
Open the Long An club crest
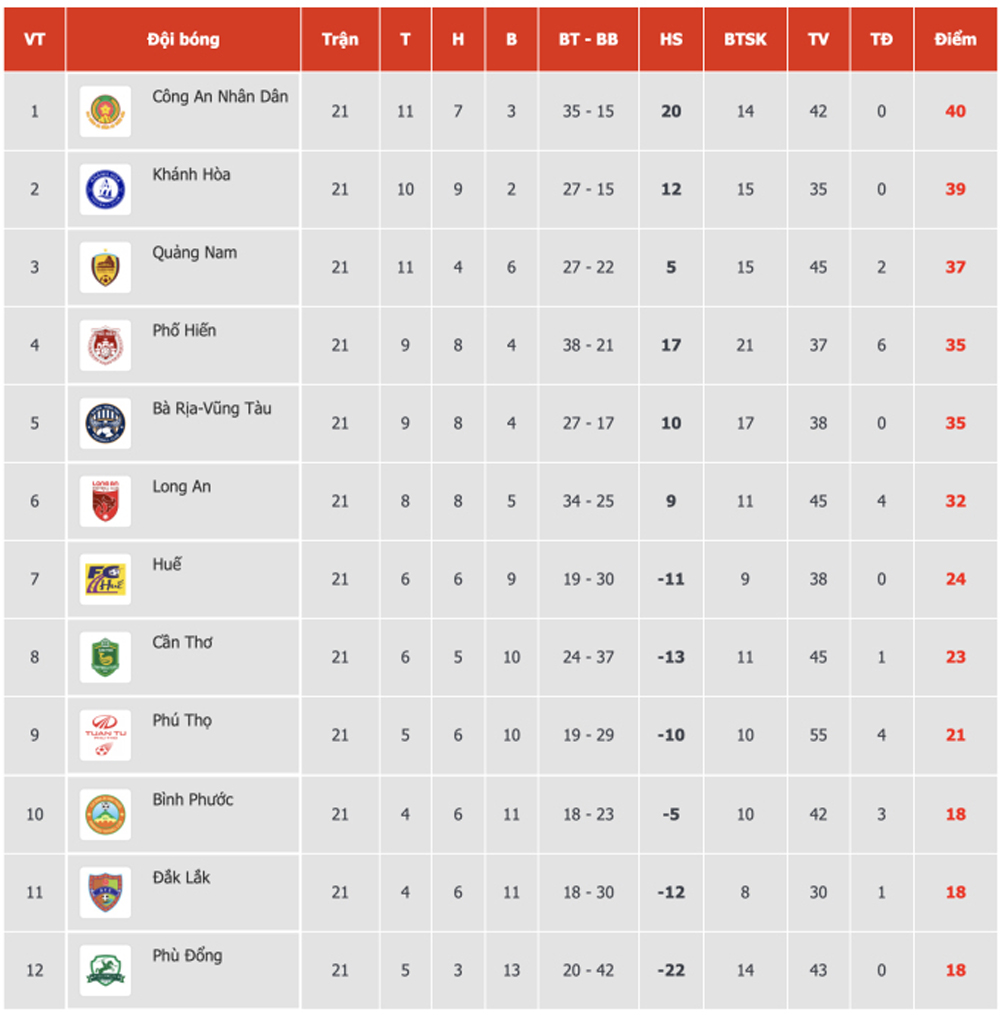point(106,502)
